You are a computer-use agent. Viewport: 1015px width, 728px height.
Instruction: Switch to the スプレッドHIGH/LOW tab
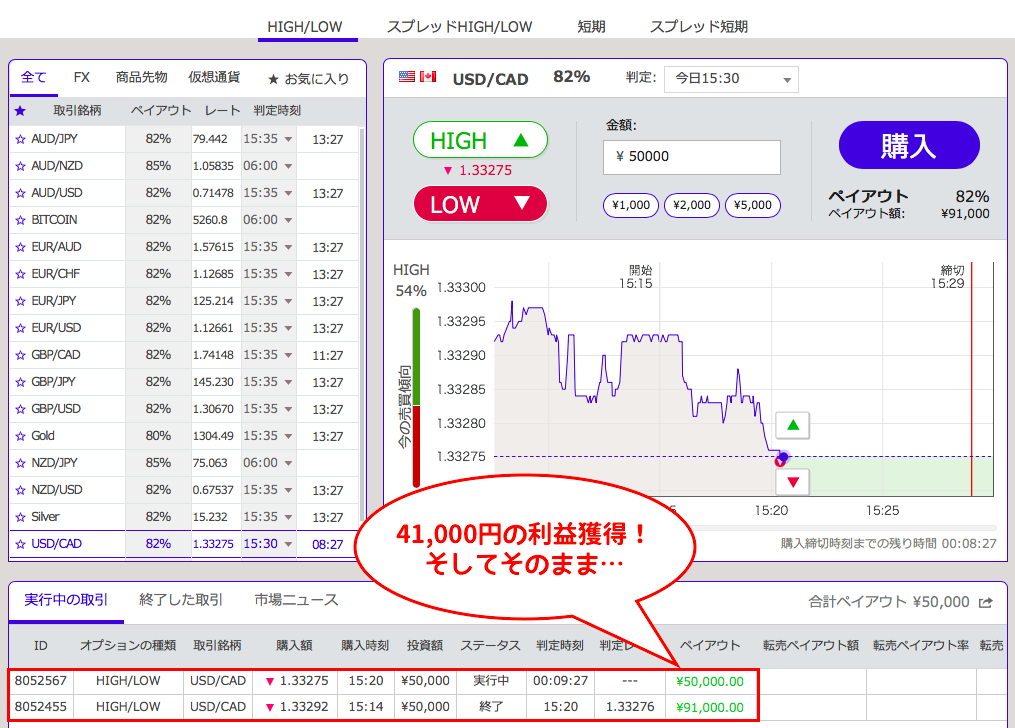(460, 27)
